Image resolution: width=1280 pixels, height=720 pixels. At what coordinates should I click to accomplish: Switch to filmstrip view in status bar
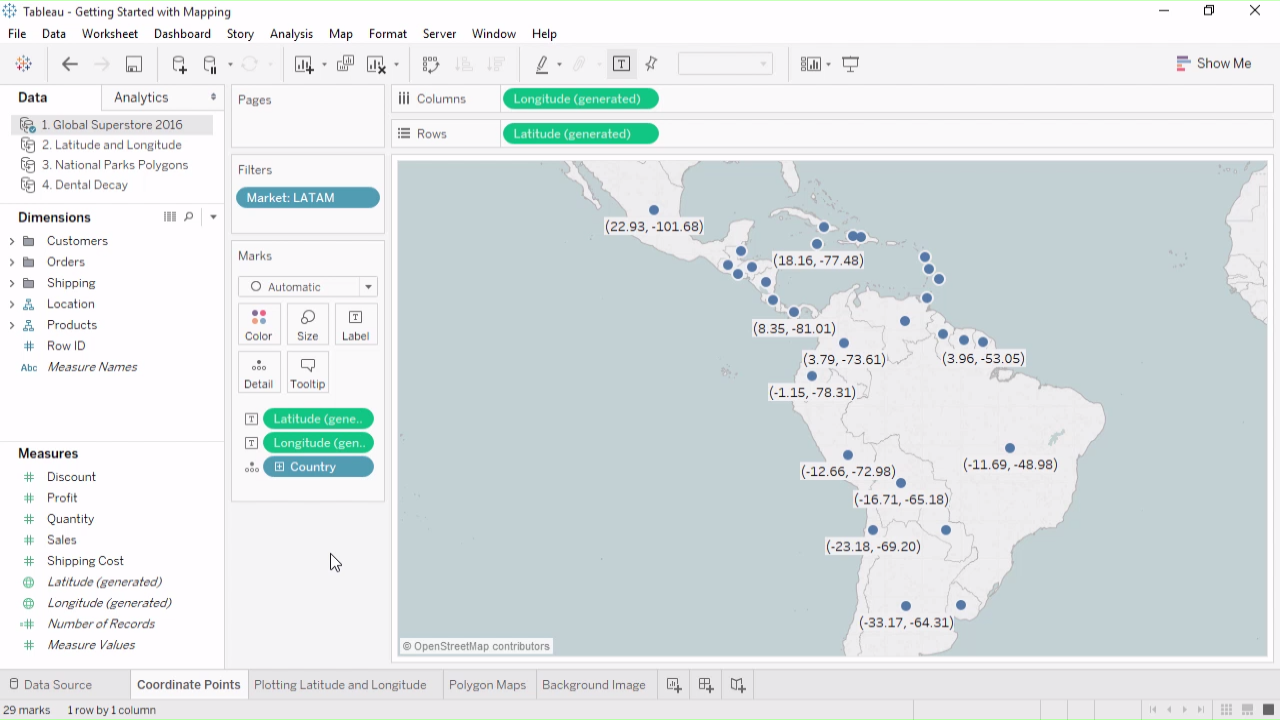1247,710
